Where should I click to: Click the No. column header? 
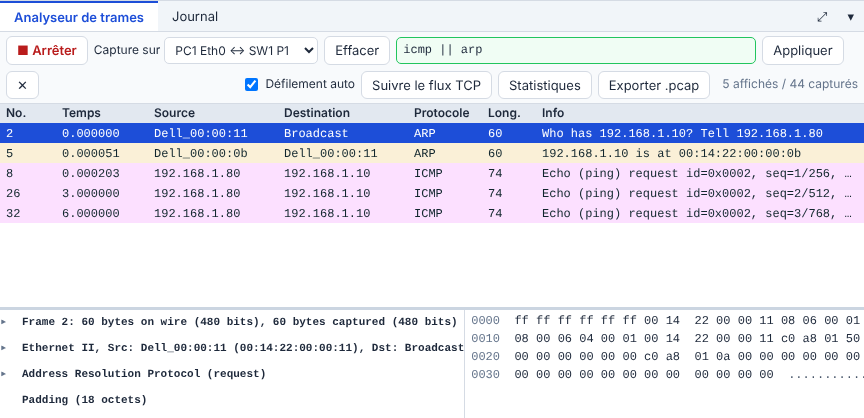pyautogui.click(x=16, y=113)
